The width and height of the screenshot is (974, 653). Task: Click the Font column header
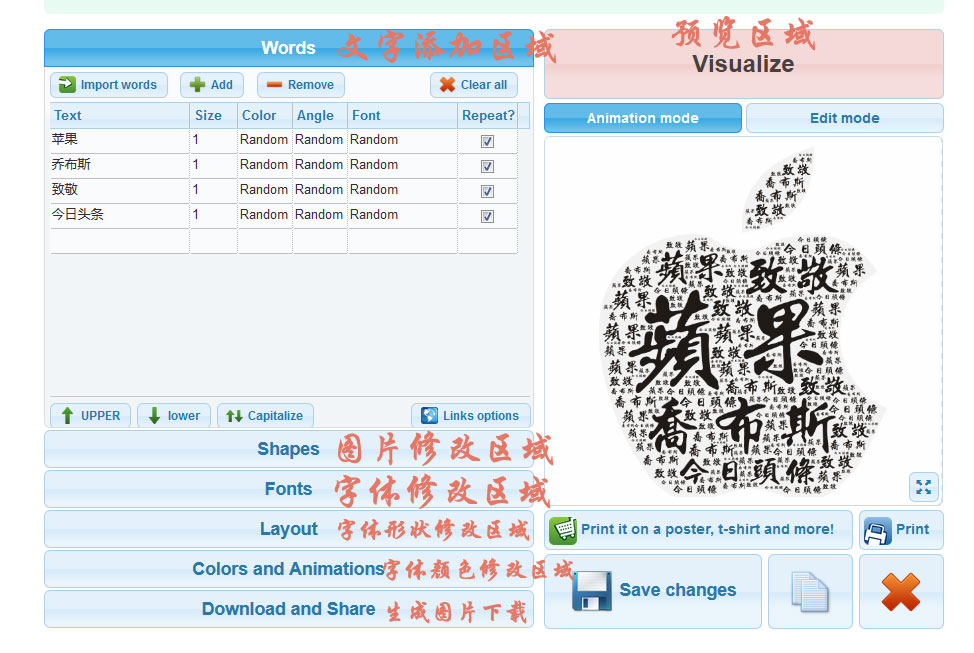tap(403, 116)
